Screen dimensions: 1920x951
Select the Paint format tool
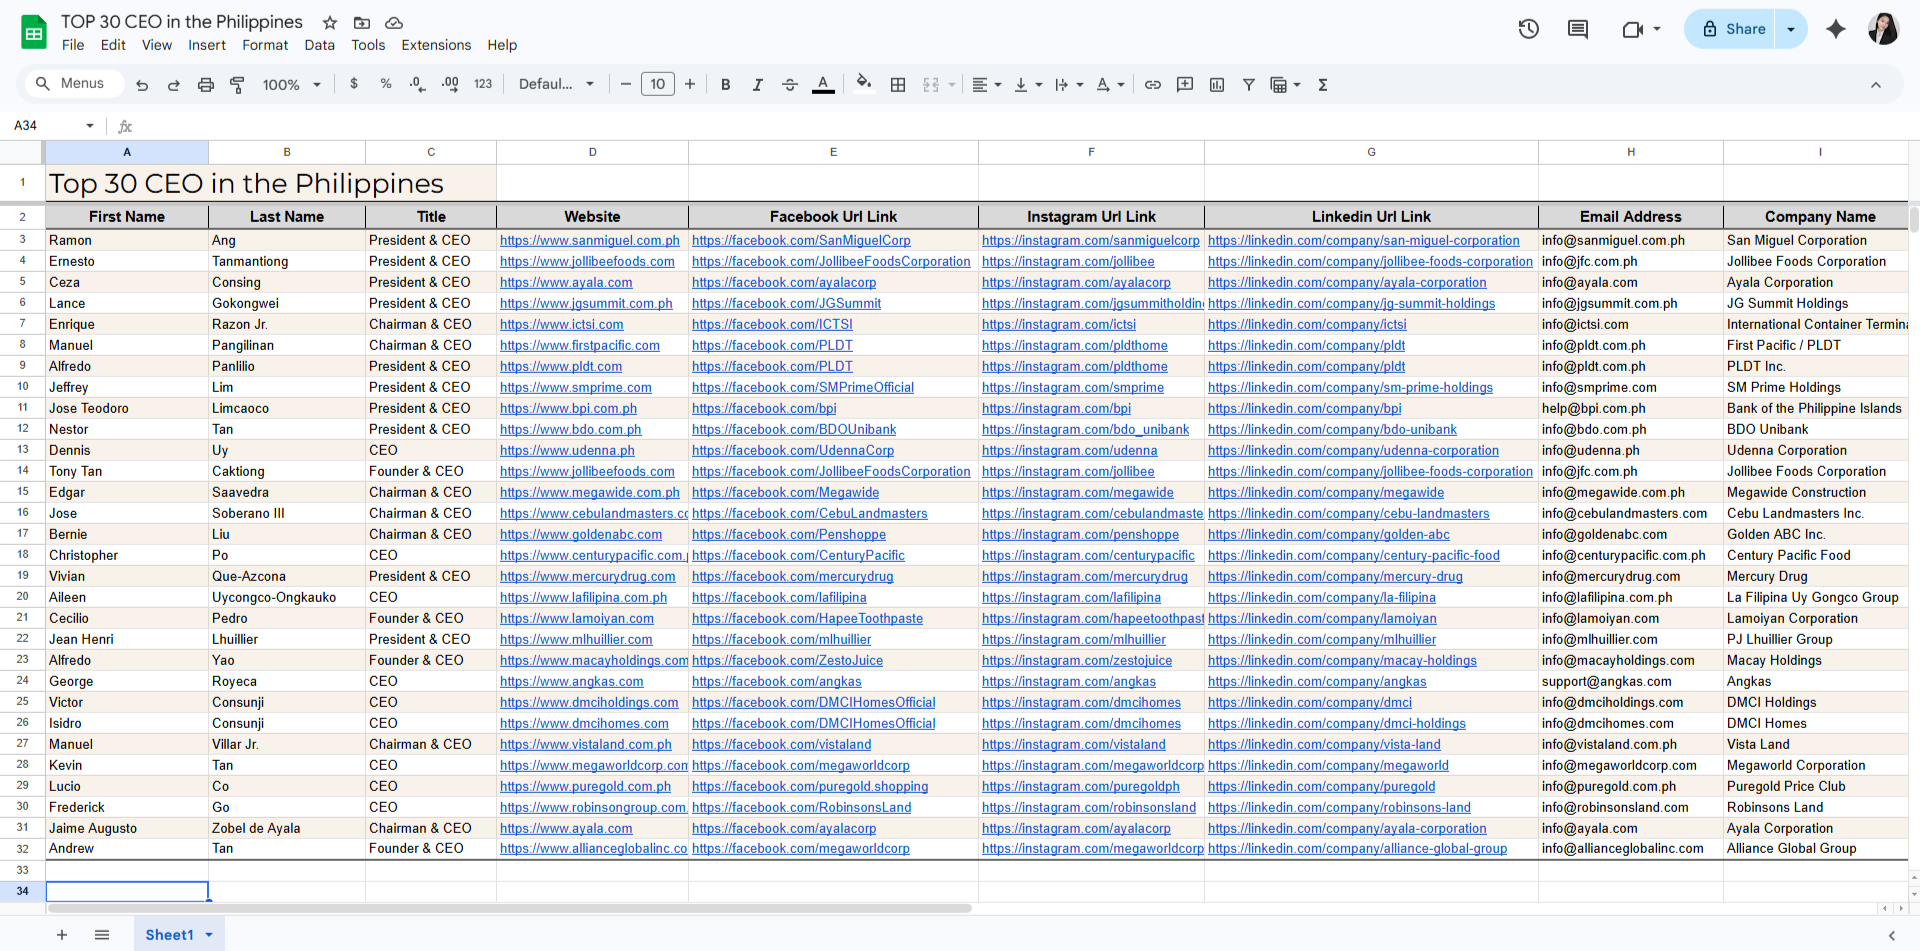237,85
